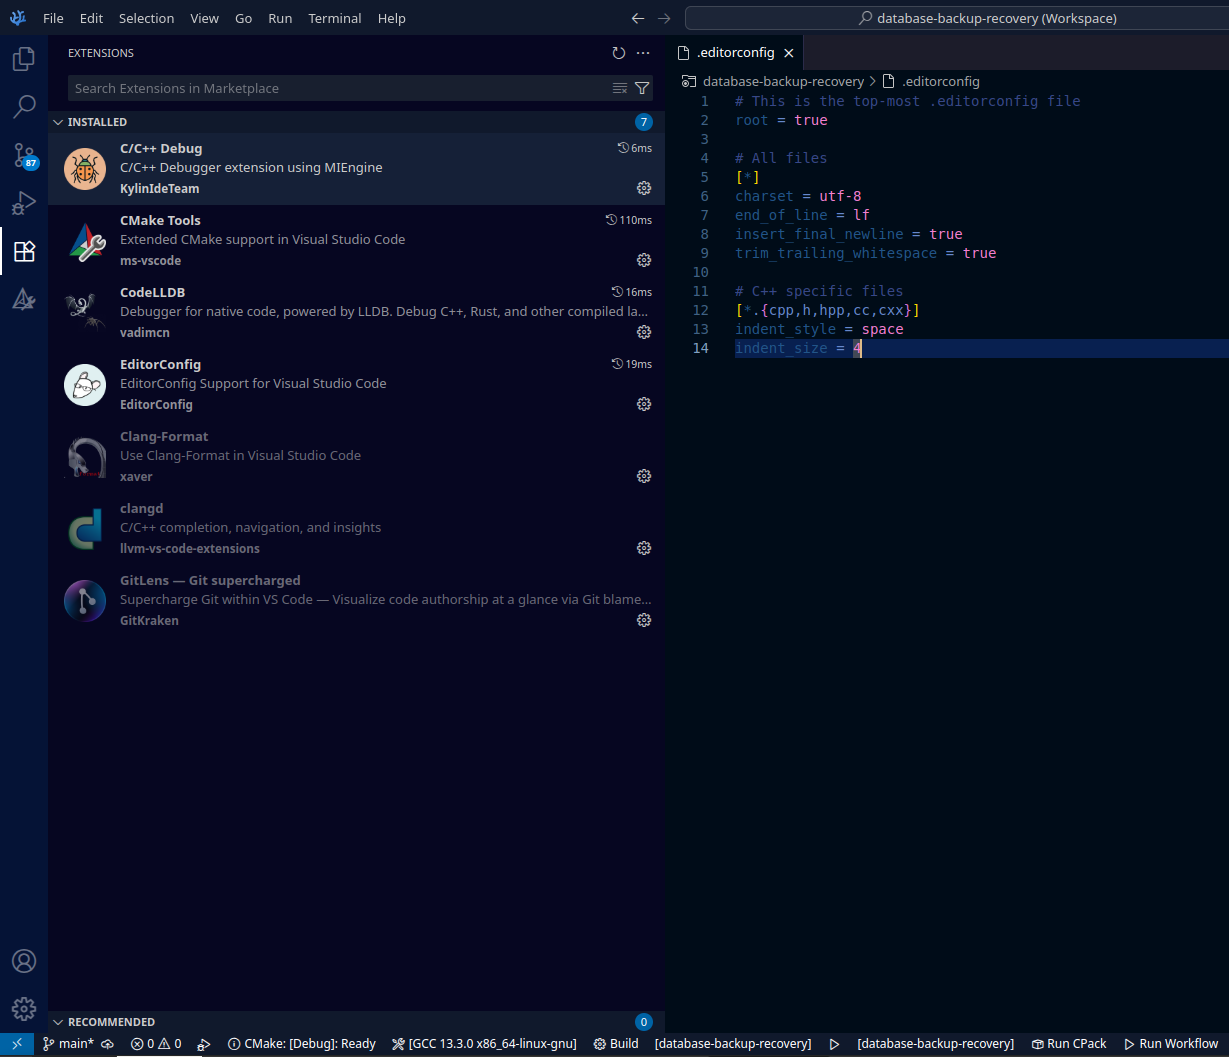Viewport: 1229px width, 1057px height.
Task: Open Extensions views and more actions menu
Action: (x=643, y=53)
